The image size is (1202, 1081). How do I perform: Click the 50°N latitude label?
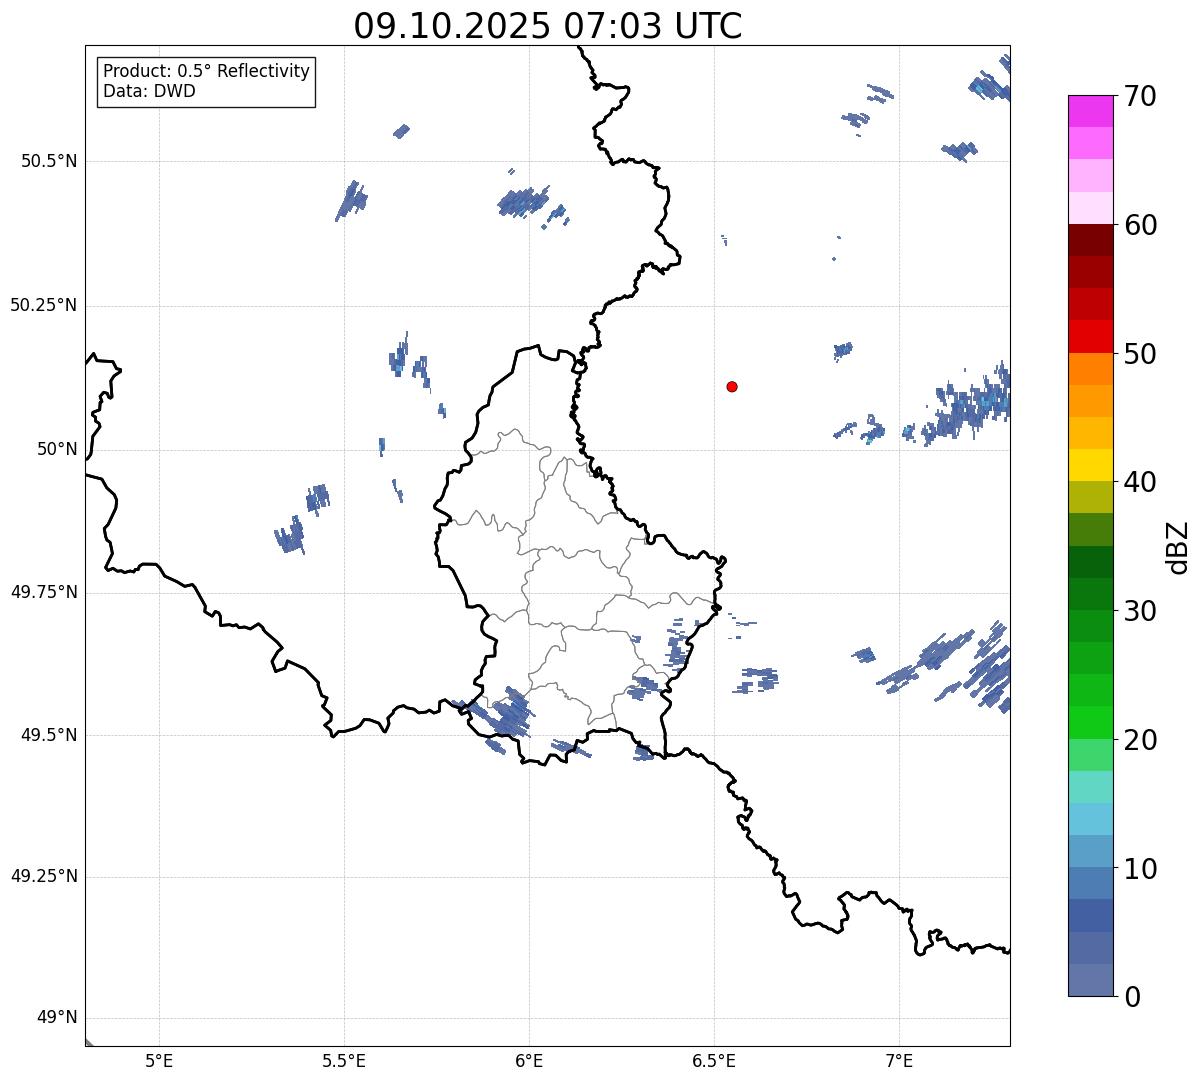tap(57, 449)
